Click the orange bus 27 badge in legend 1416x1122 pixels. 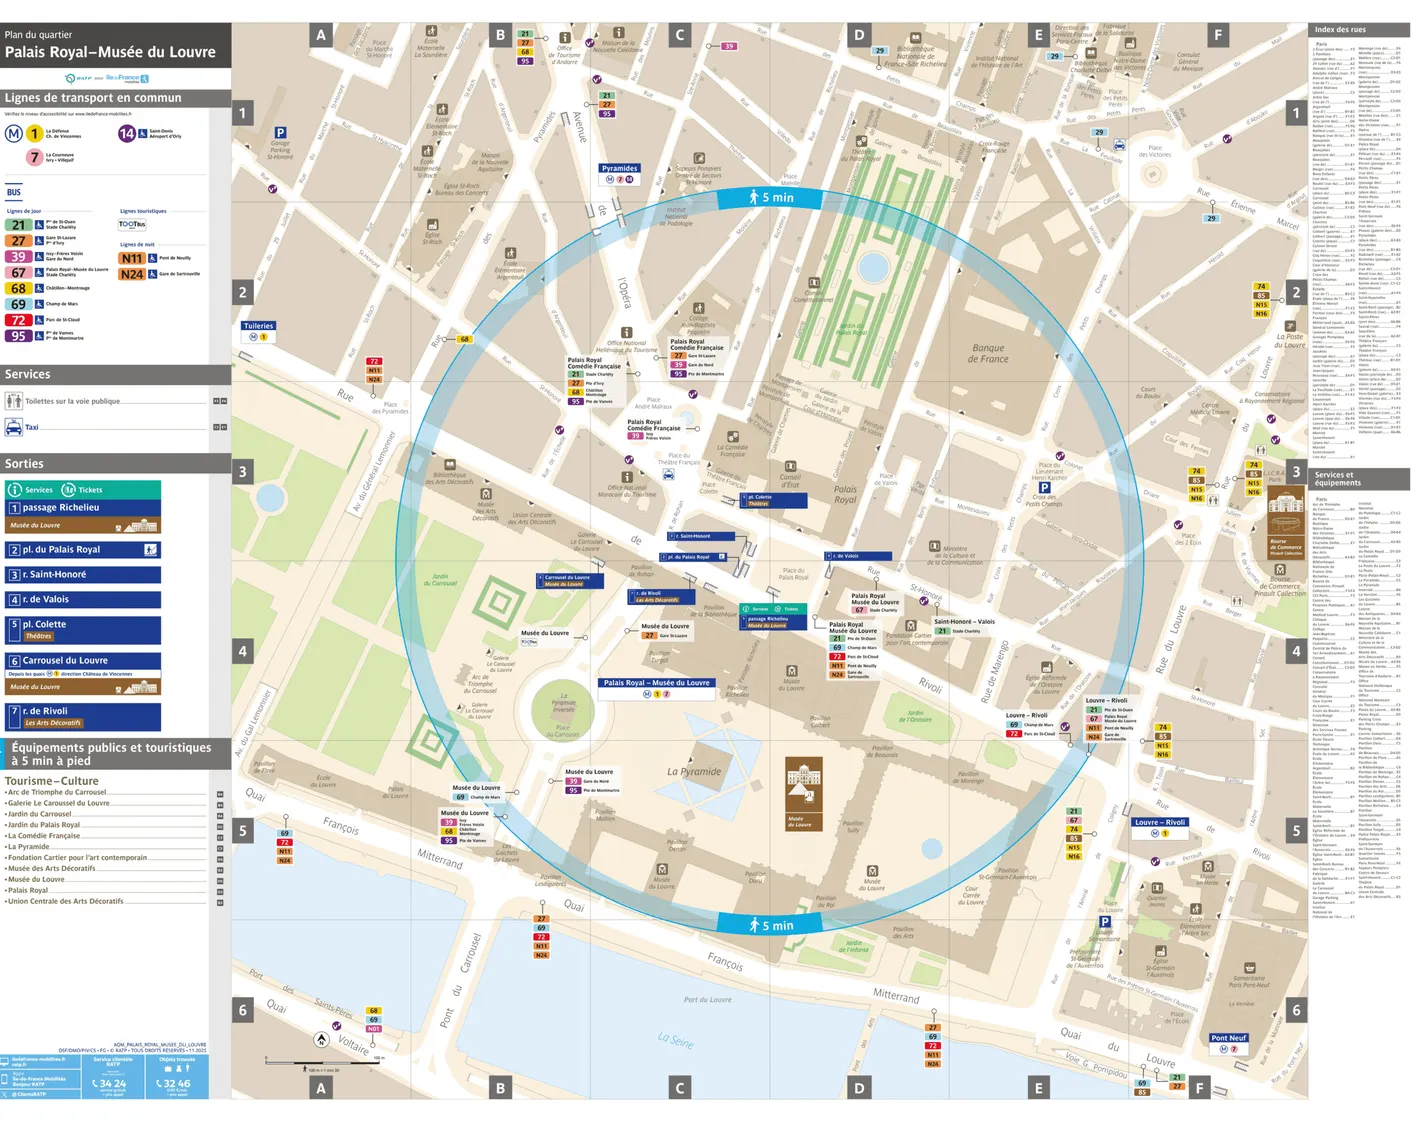(x=18, y=241)
